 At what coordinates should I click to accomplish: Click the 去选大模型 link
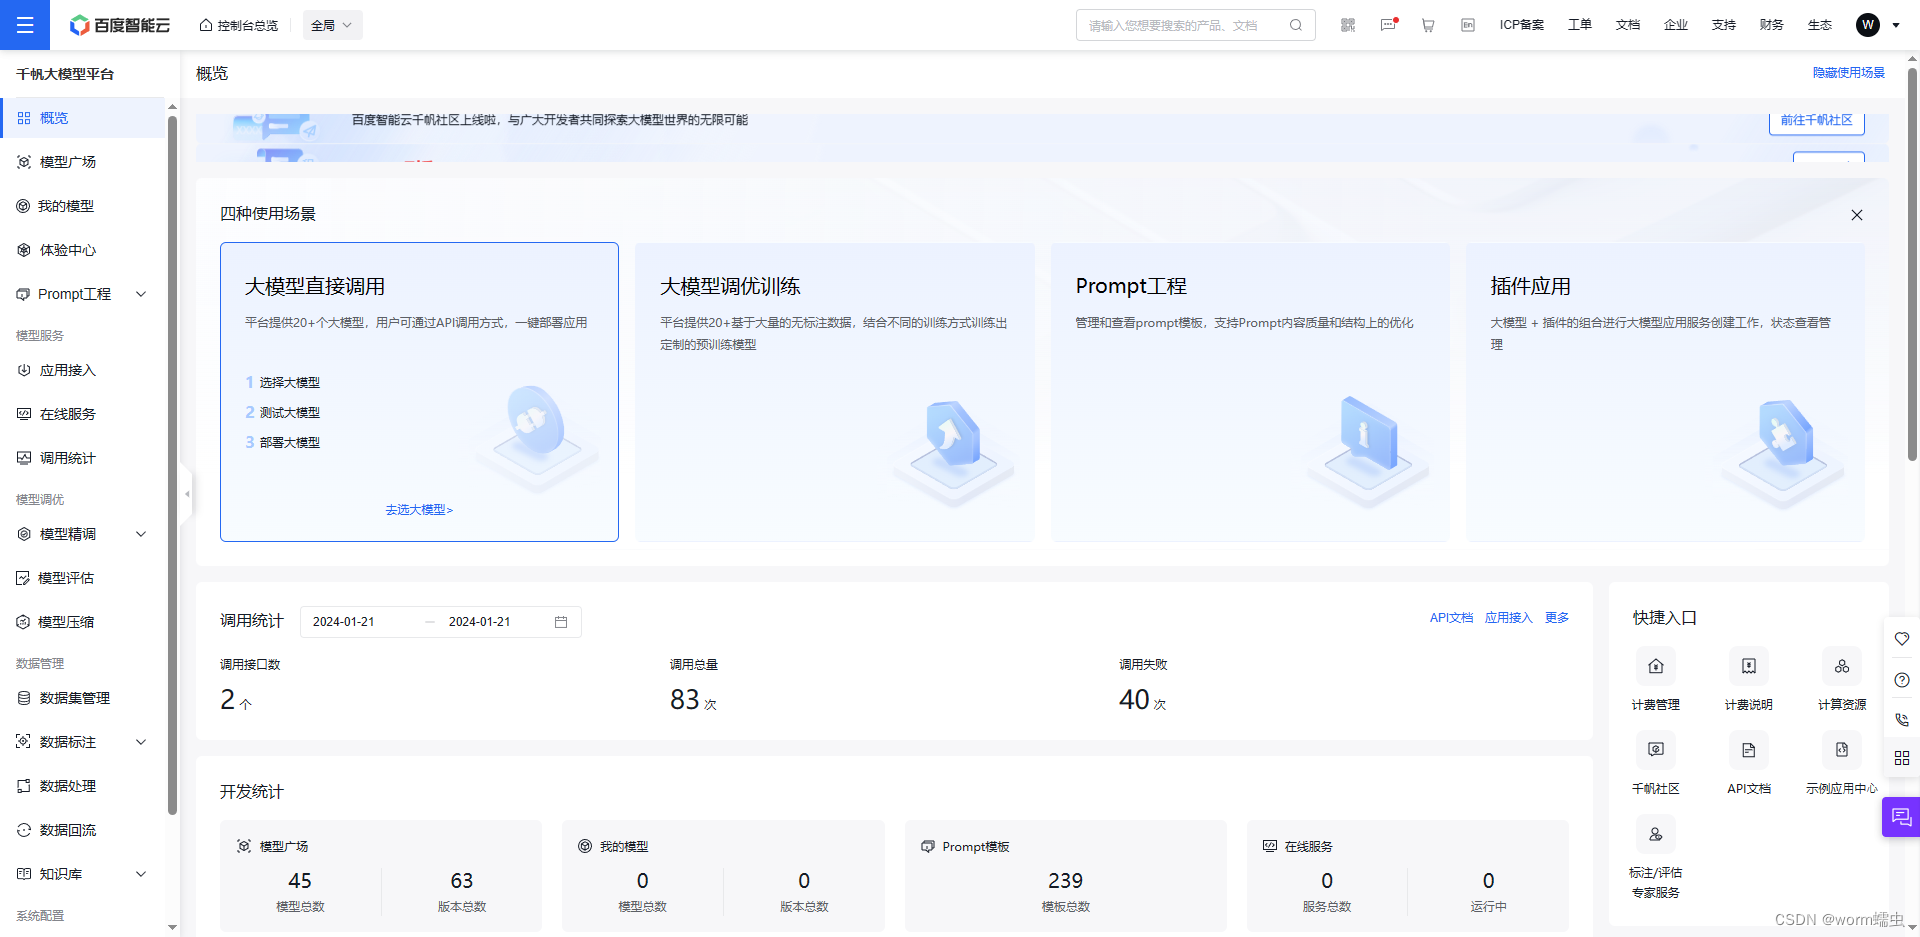[418, 509]
